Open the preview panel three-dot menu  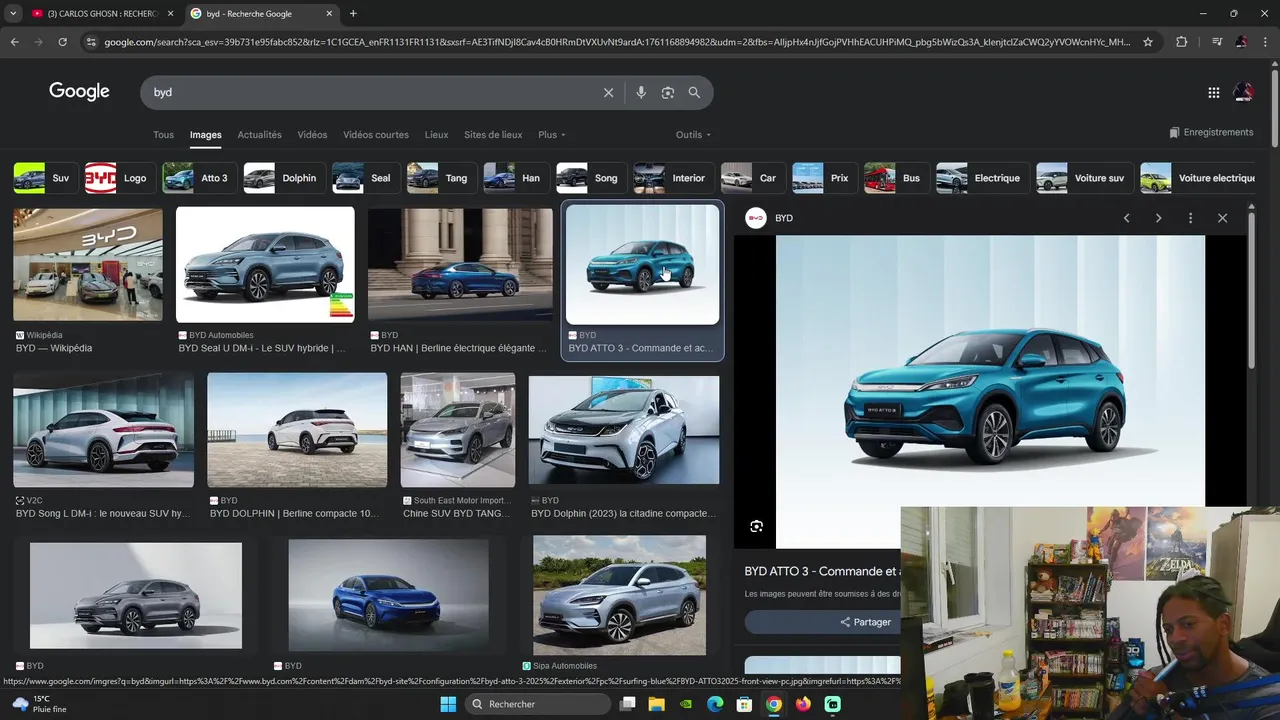(x=1190, y=218)
